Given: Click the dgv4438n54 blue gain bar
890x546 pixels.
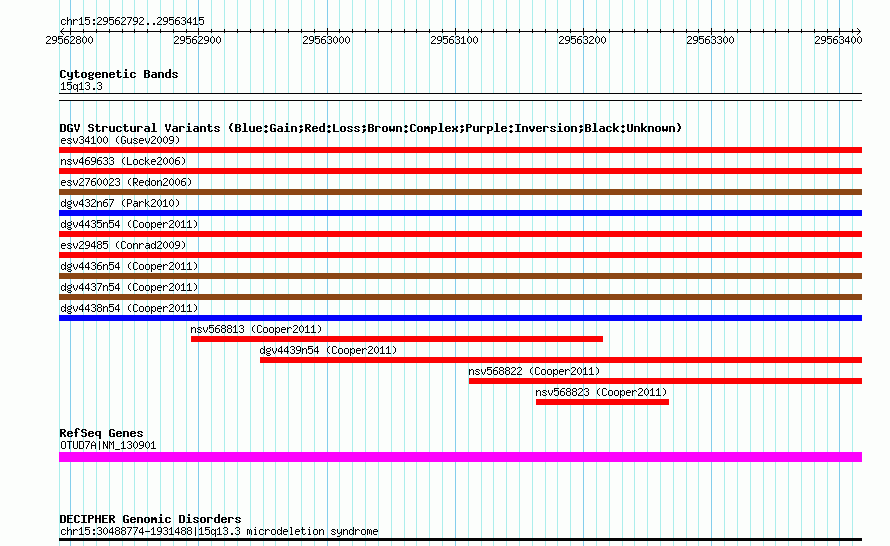Looking at the screenshot, I should (460, 318).
